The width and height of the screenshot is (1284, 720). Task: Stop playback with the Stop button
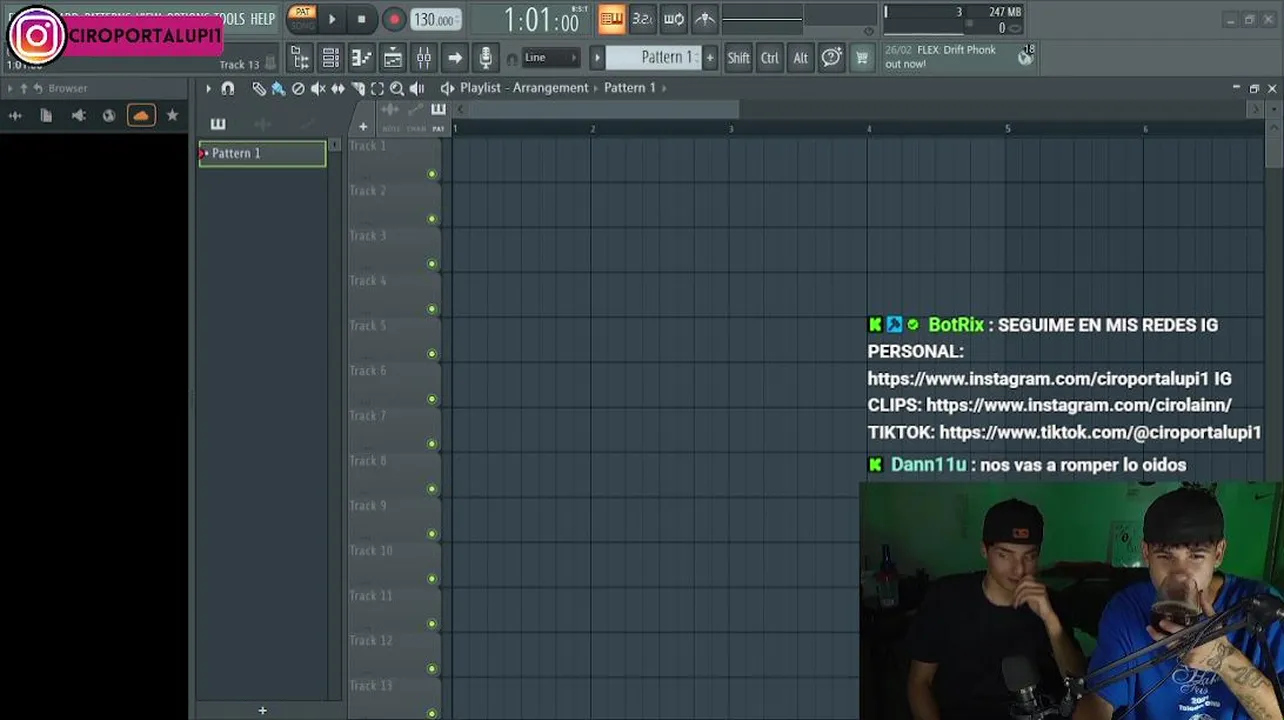click(x=361, y=19)
